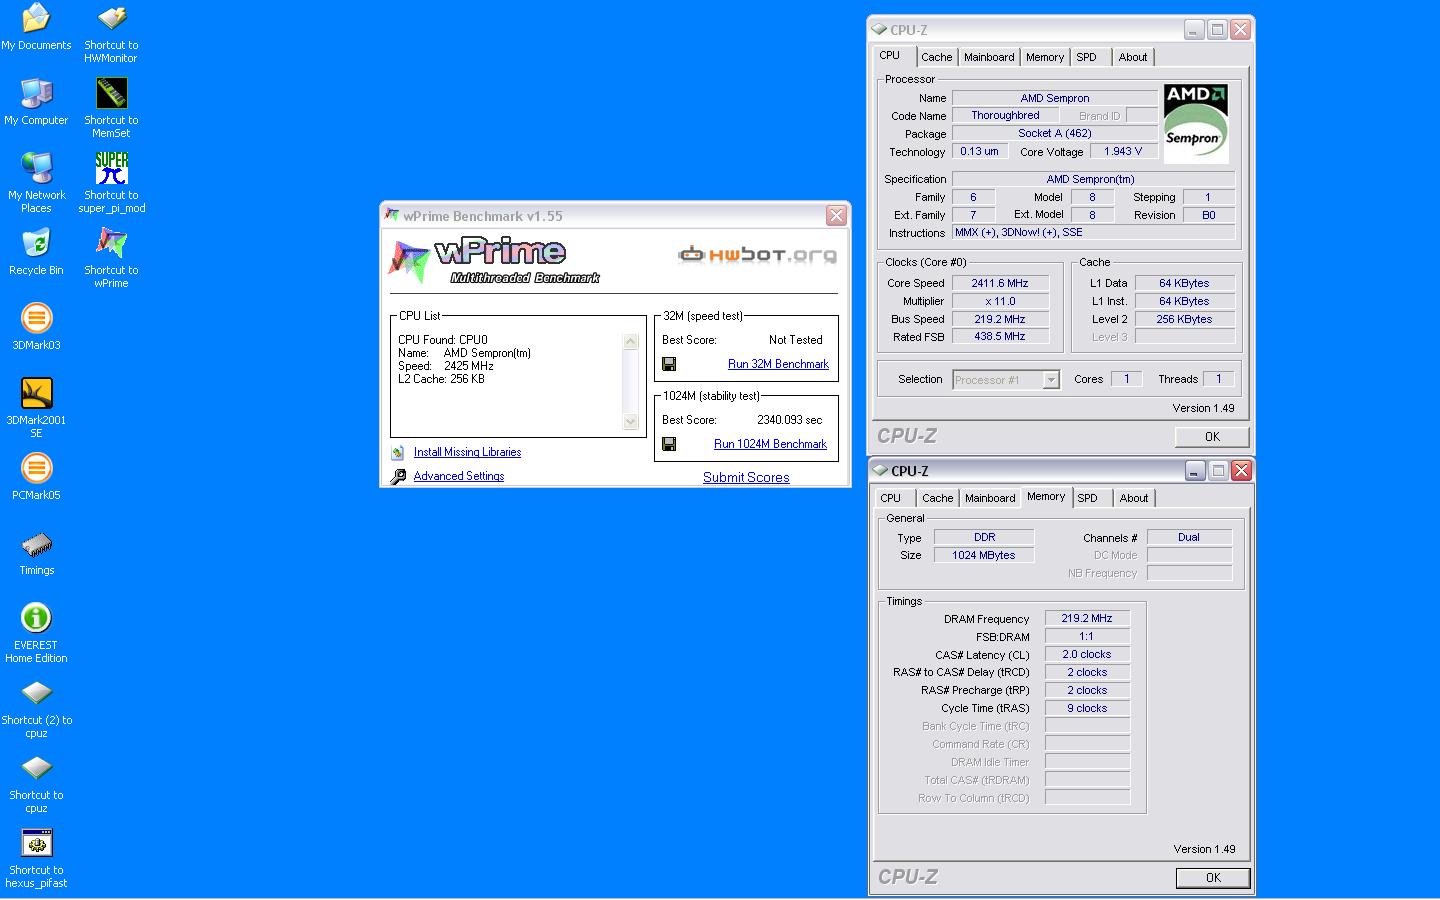Open the My Documents desktop icon
This screenshot has width=1440, height=900.
coord(36,27)
